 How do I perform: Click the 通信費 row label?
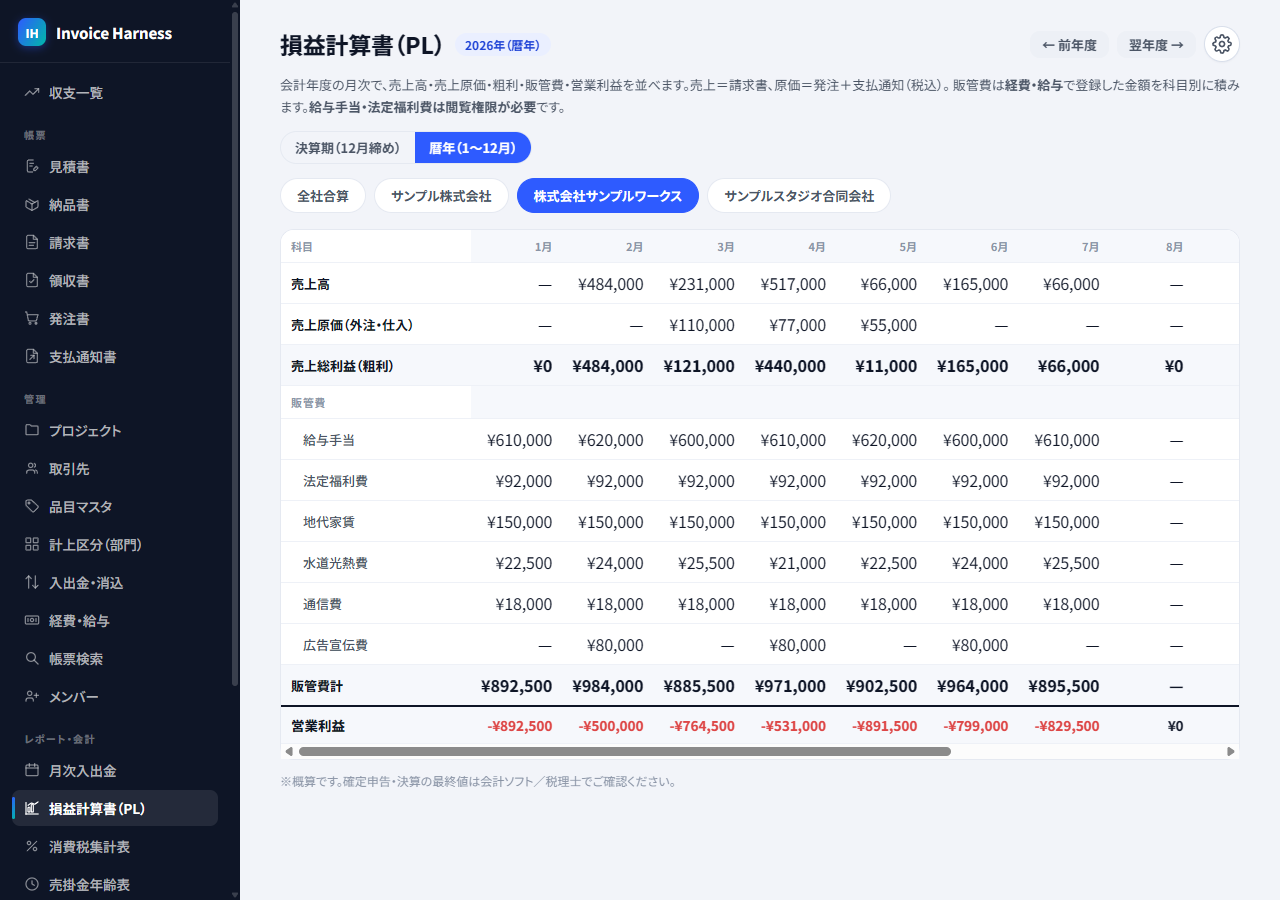[323, 604]
